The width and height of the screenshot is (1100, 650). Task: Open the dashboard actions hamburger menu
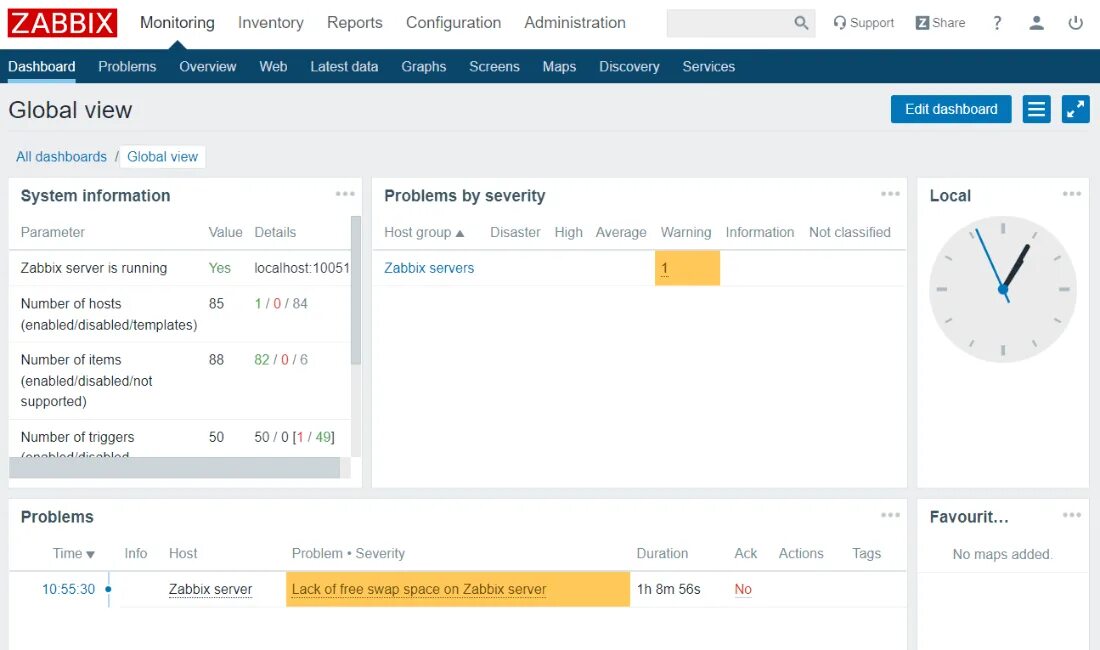coord(1036,109)
